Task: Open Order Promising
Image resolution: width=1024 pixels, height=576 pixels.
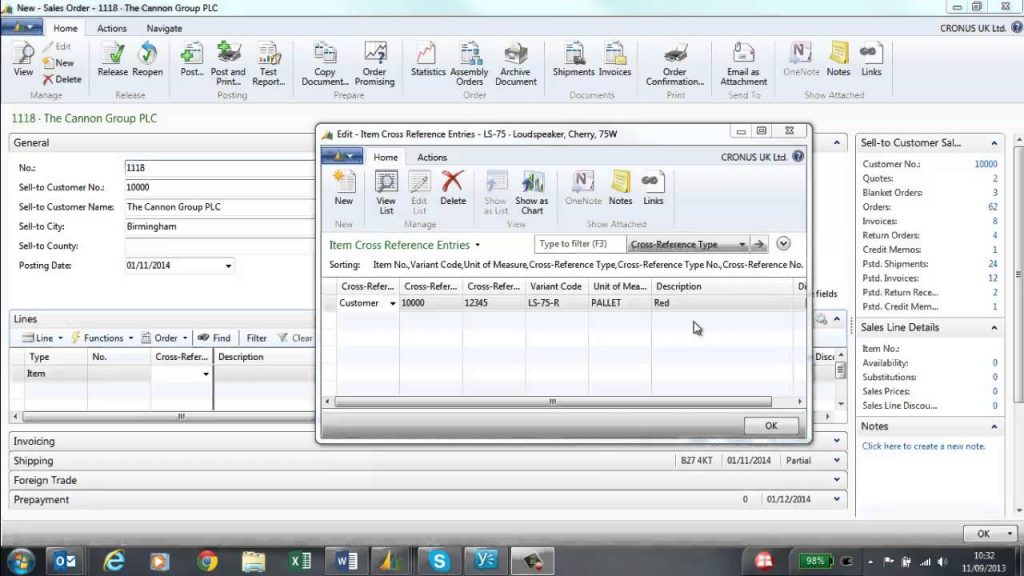Action: (x=374, y=64)
